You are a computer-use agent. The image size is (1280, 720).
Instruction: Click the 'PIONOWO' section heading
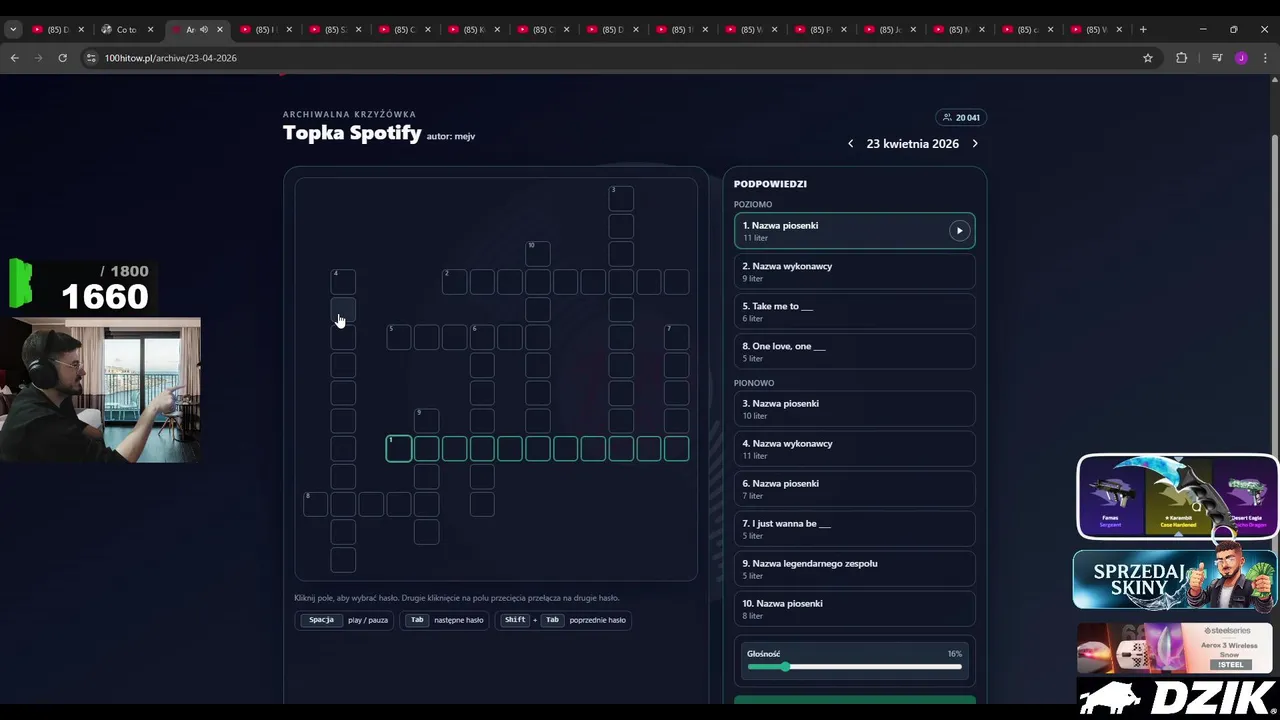(x=754, y=383)
